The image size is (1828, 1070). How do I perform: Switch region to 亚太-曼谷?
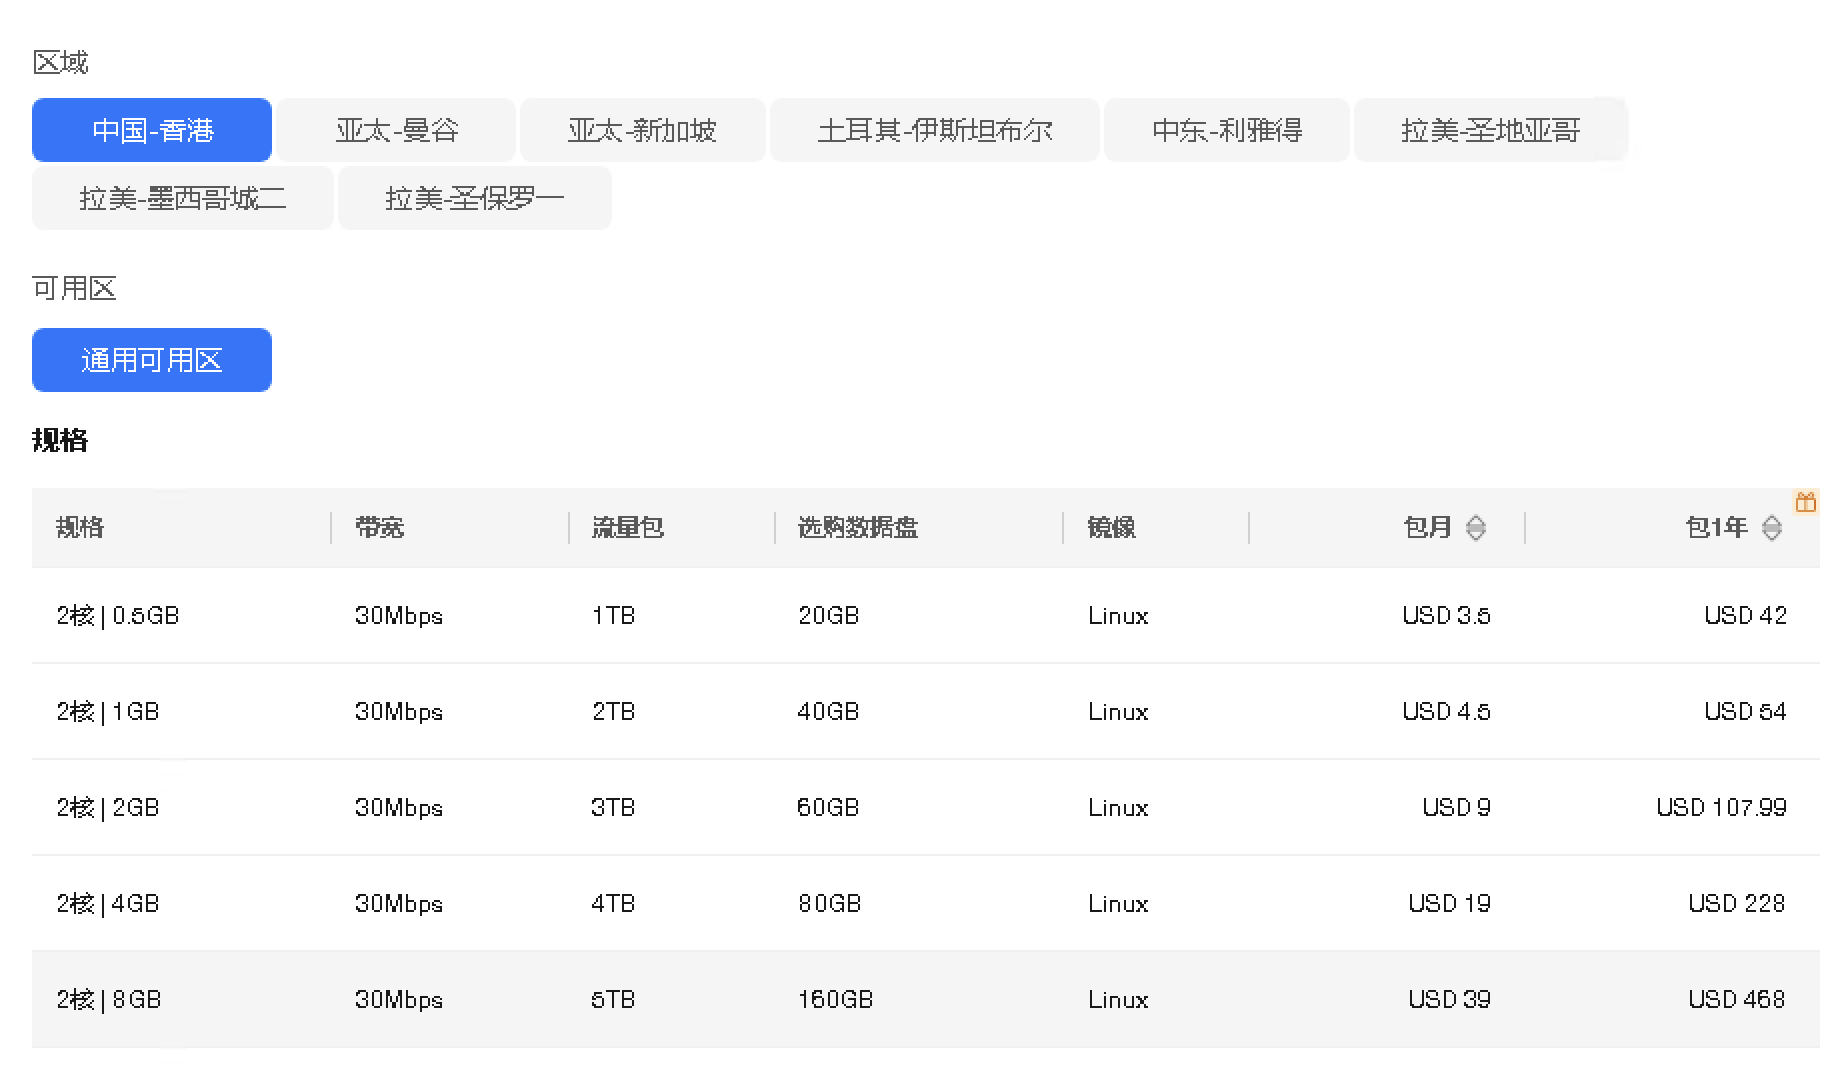click(x=396, y=130)
